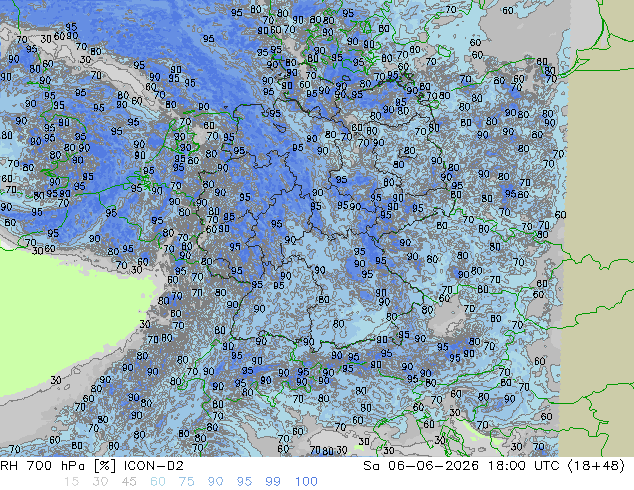Click the legend value '90' in color scale
Image resolution: width=634 pixels, height=490 pixels.
(x=215, y=482)
